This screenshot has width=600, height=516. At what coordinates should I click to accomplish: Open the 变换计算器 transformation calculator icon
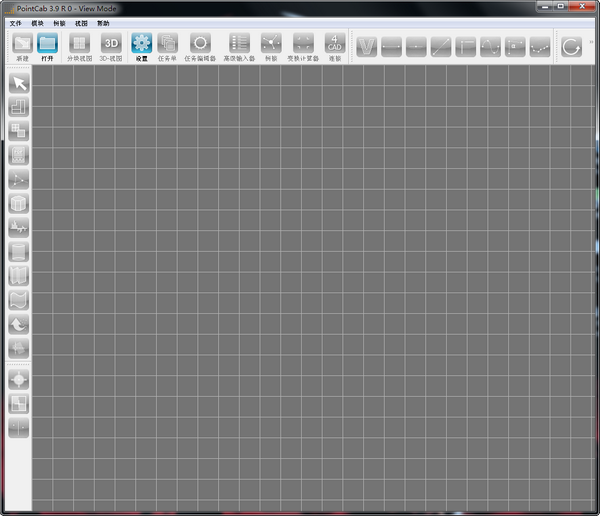coord(303,43)
